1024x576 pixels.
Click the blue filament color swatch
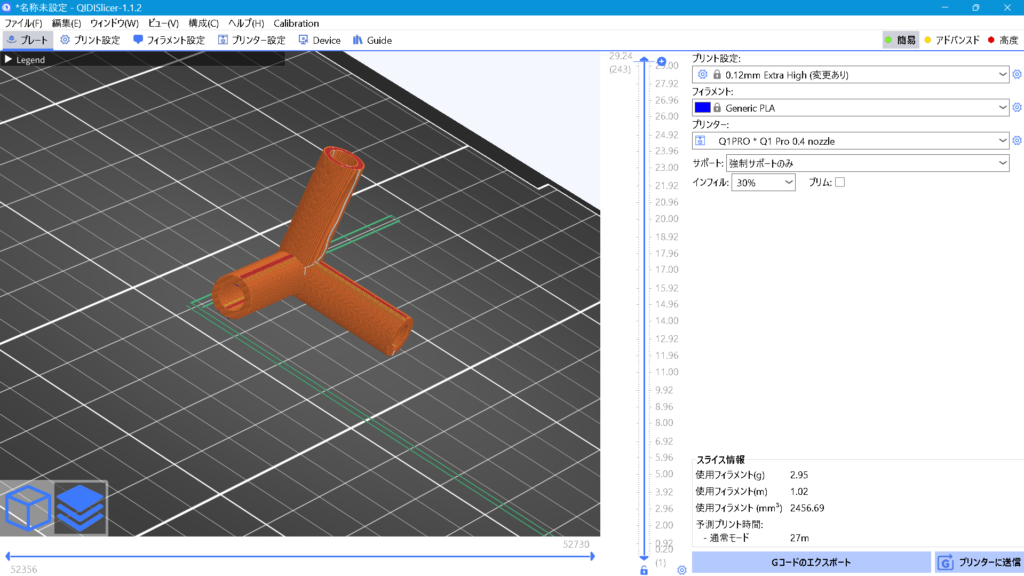702,107
